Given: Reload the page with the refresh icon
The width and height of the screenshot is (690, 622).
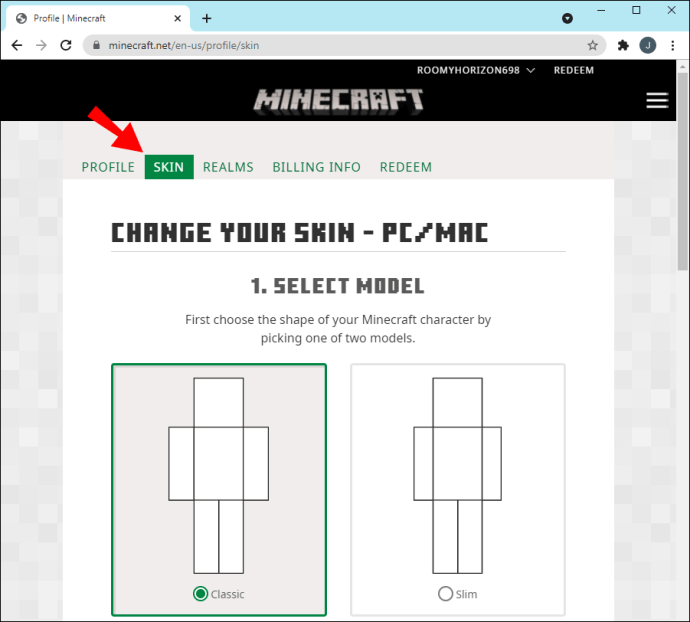Looking at the screenshot, I should tap(66, 45).
